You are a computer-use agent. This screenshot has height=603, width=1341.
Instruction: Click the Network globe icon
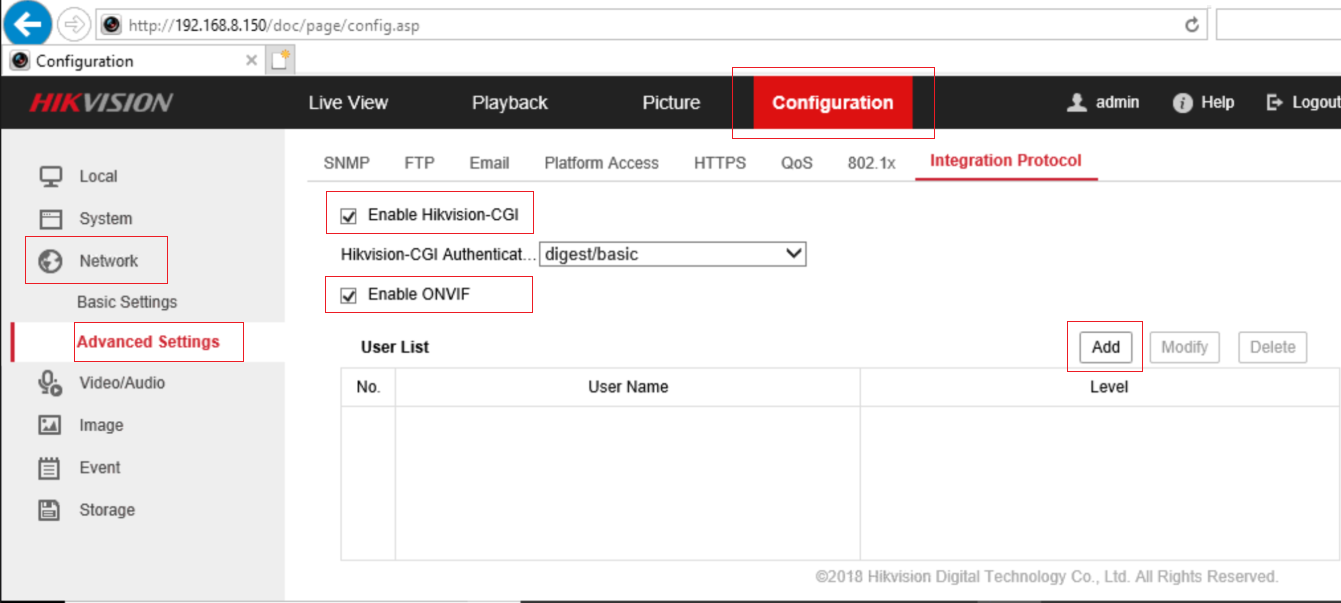50,261
